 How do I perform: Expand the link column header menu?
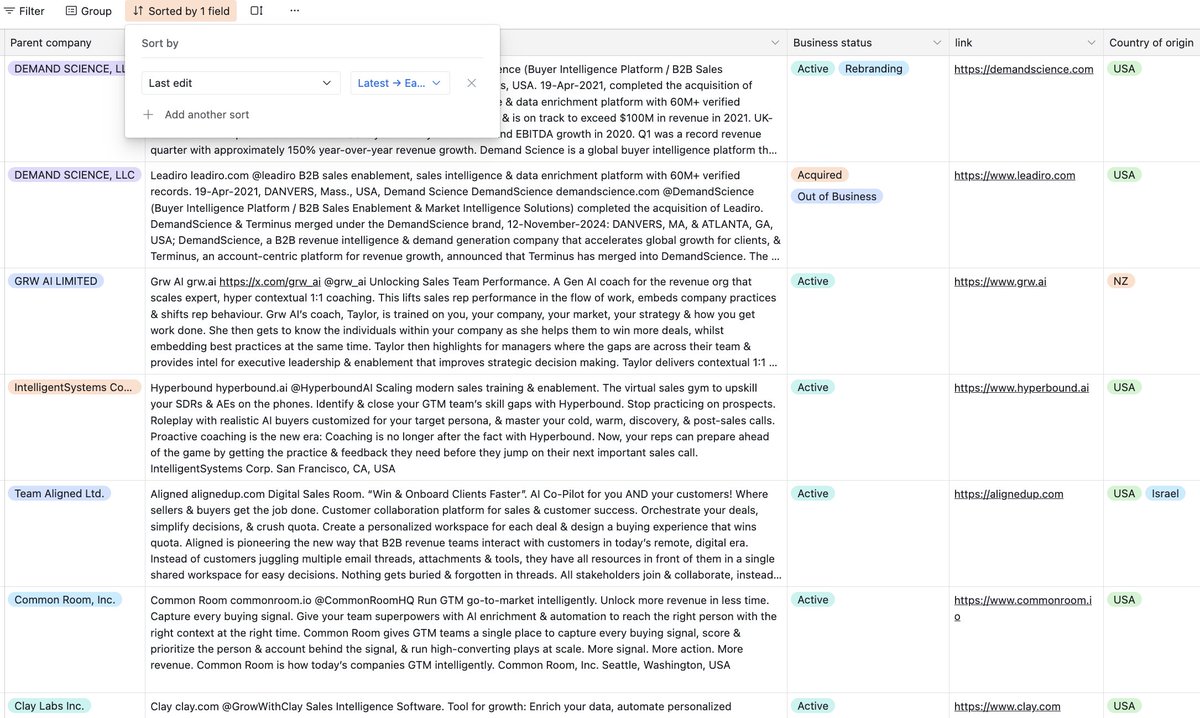pyautogui.click(x=1090, y=43)
